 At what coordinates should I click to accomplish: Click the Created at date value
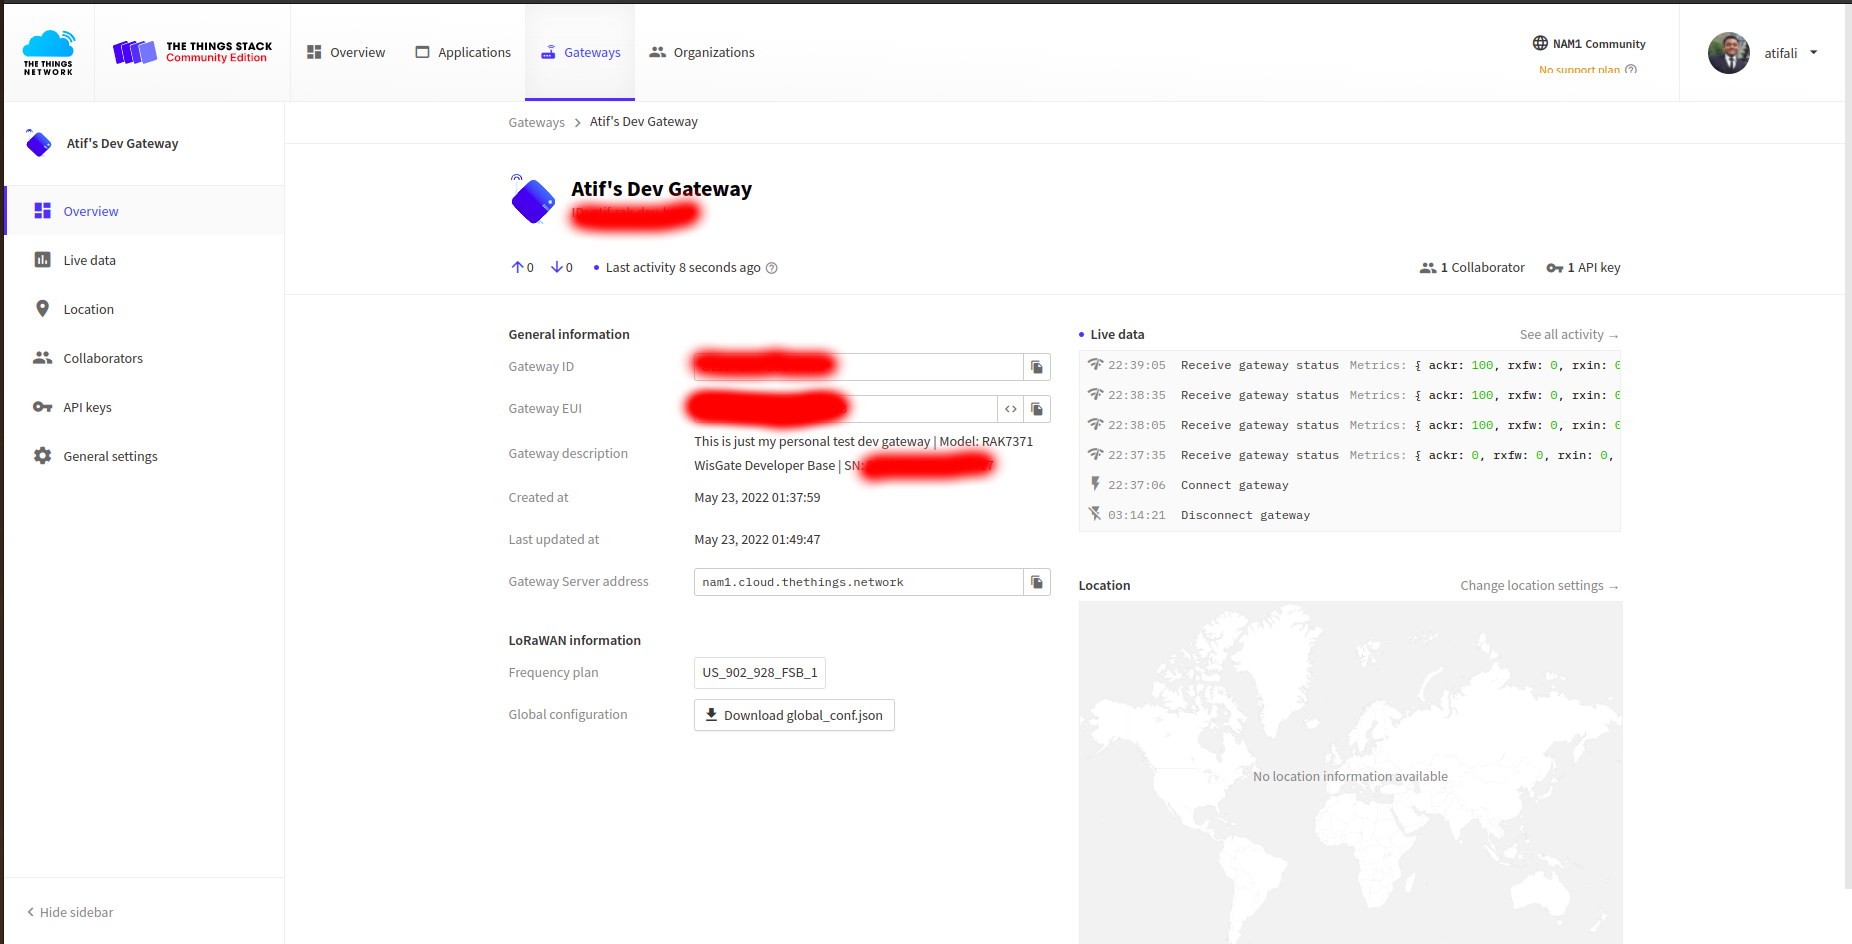pos(757,497)
